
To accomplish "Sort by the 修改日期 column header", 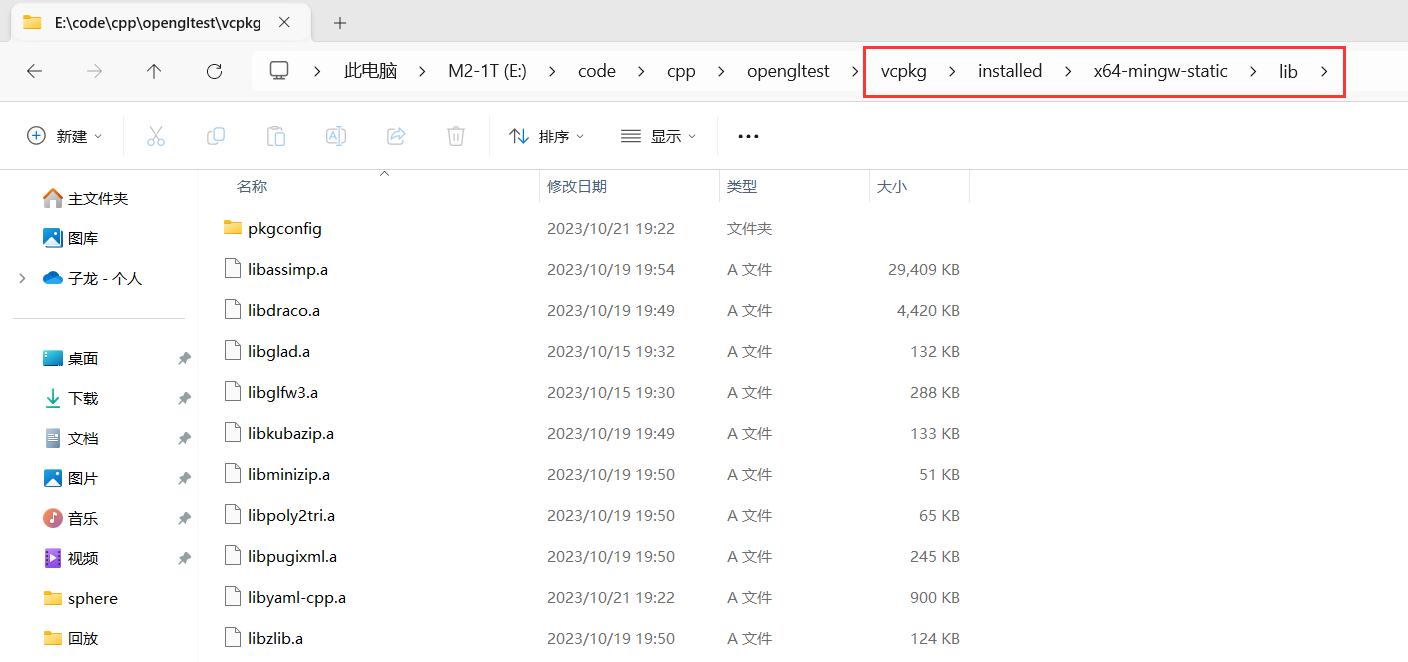I will [x=577, y=186].
